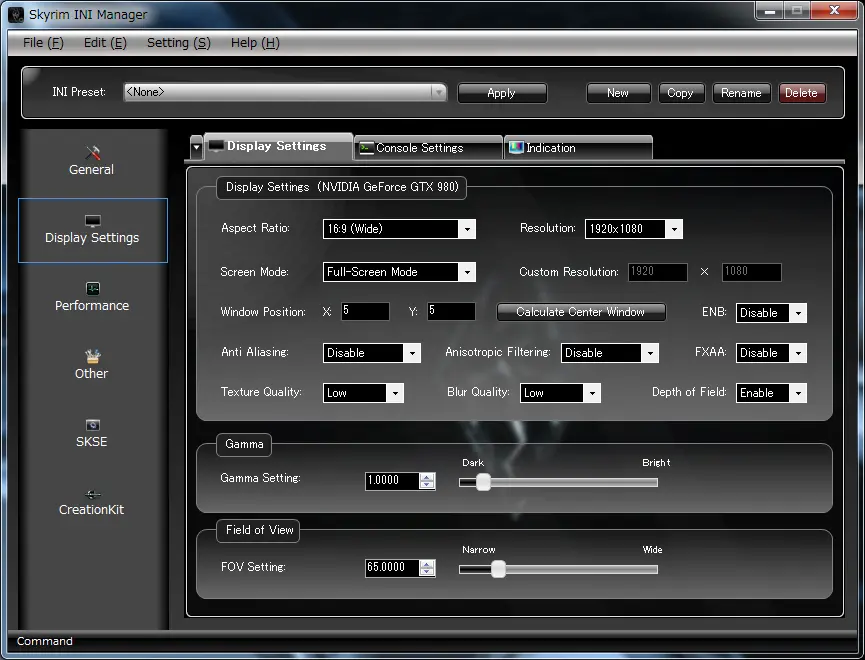Open the Texture Quality dropdown
The width and height of the screenshot is (865, 660).
[x=363, y=393]
